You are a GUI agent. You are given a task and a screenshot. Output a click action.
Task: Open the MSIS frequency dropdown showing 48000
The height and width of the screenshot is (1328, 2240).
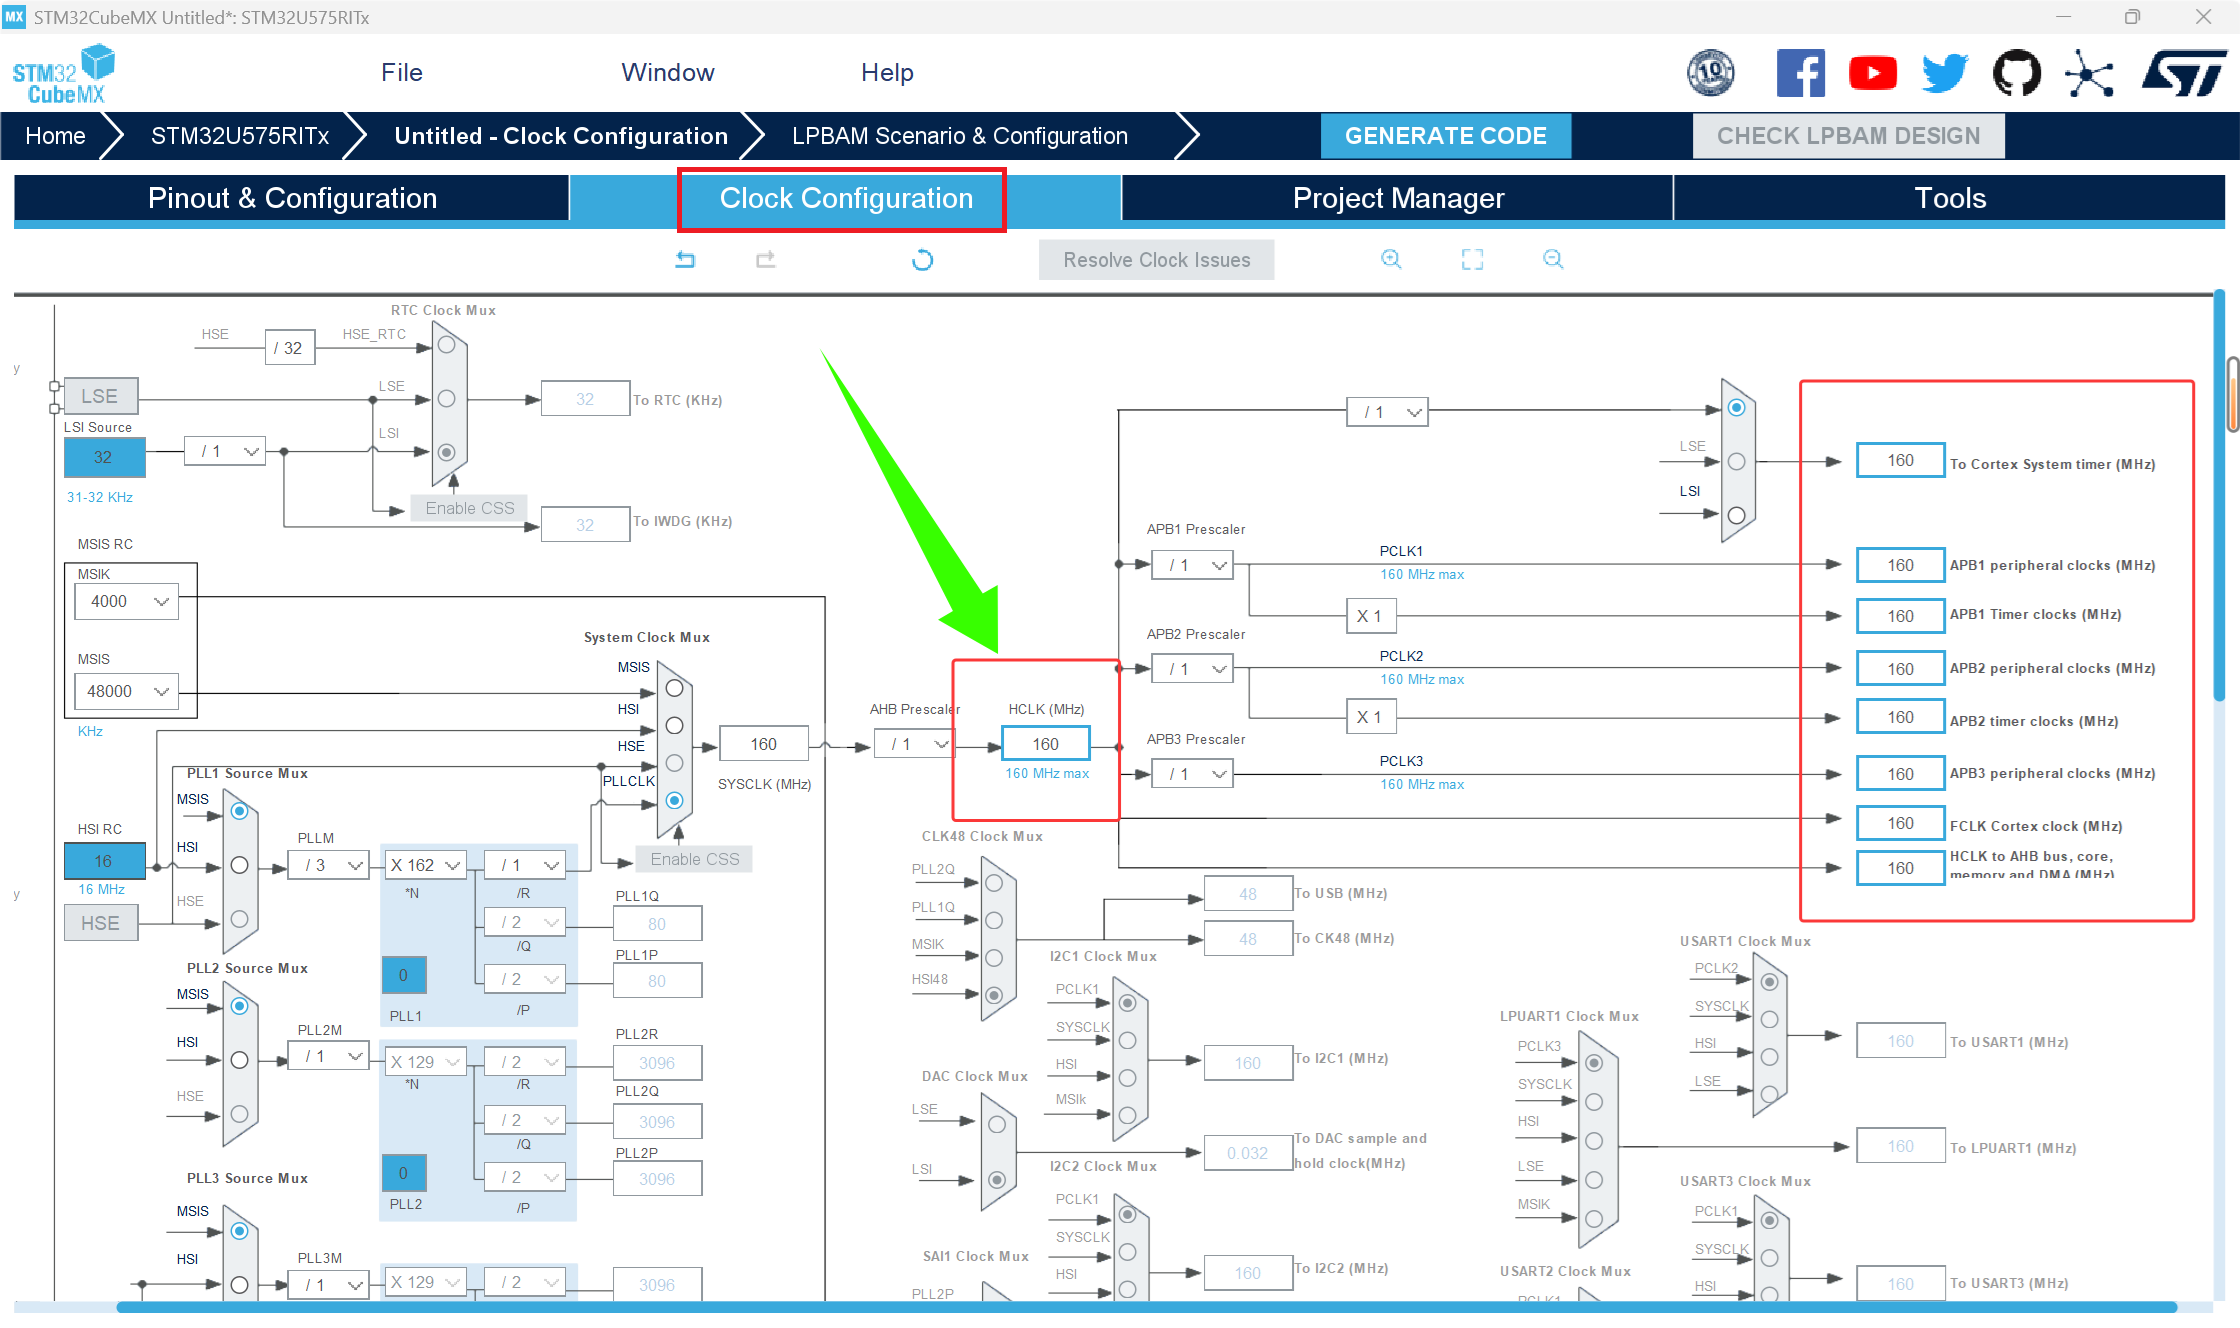pyautogui.click(x=127, y=692)
